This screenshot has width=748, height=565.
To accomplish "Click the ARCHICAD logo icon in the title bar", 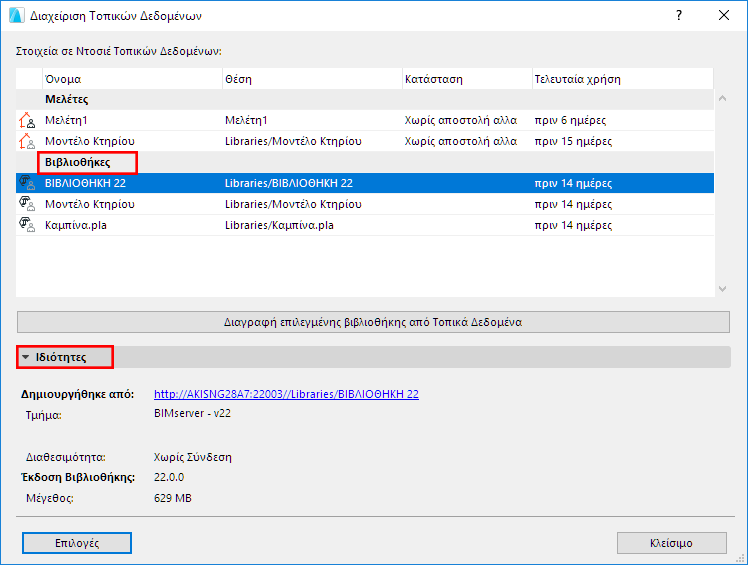I will [x=16, y=15].
